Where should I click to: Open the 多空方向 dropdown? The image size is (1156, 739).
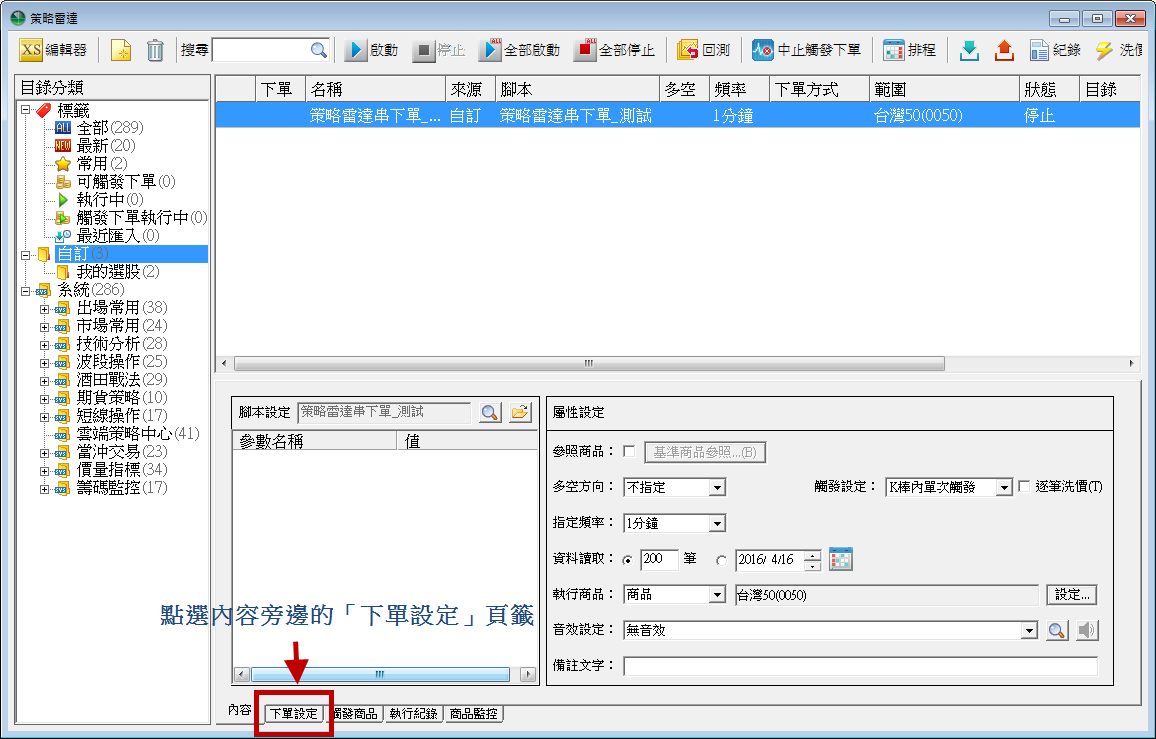click(717, 488)
